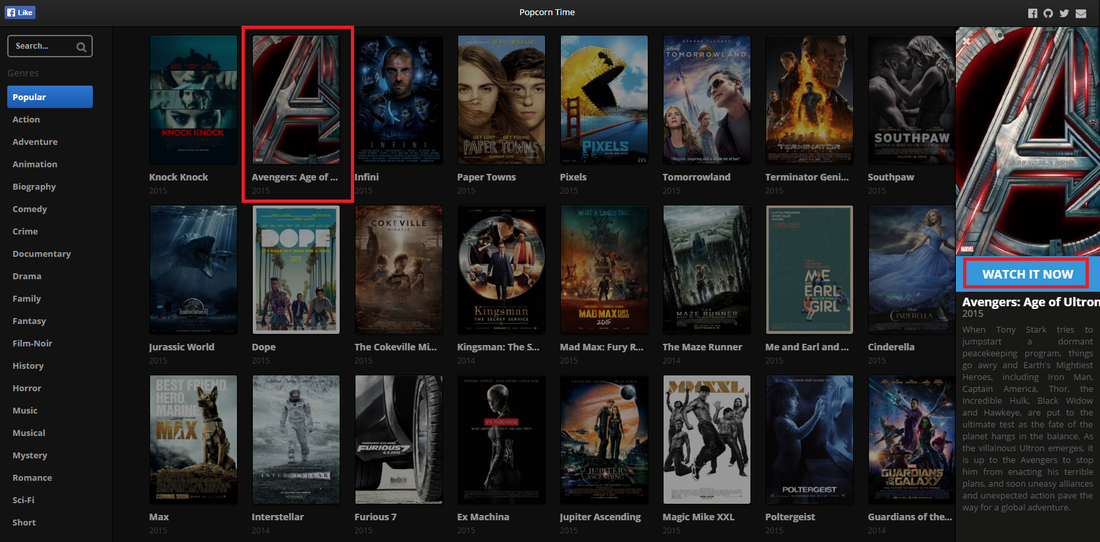
Task: Choose the Fantasy genre
Action: coord(29,321)
